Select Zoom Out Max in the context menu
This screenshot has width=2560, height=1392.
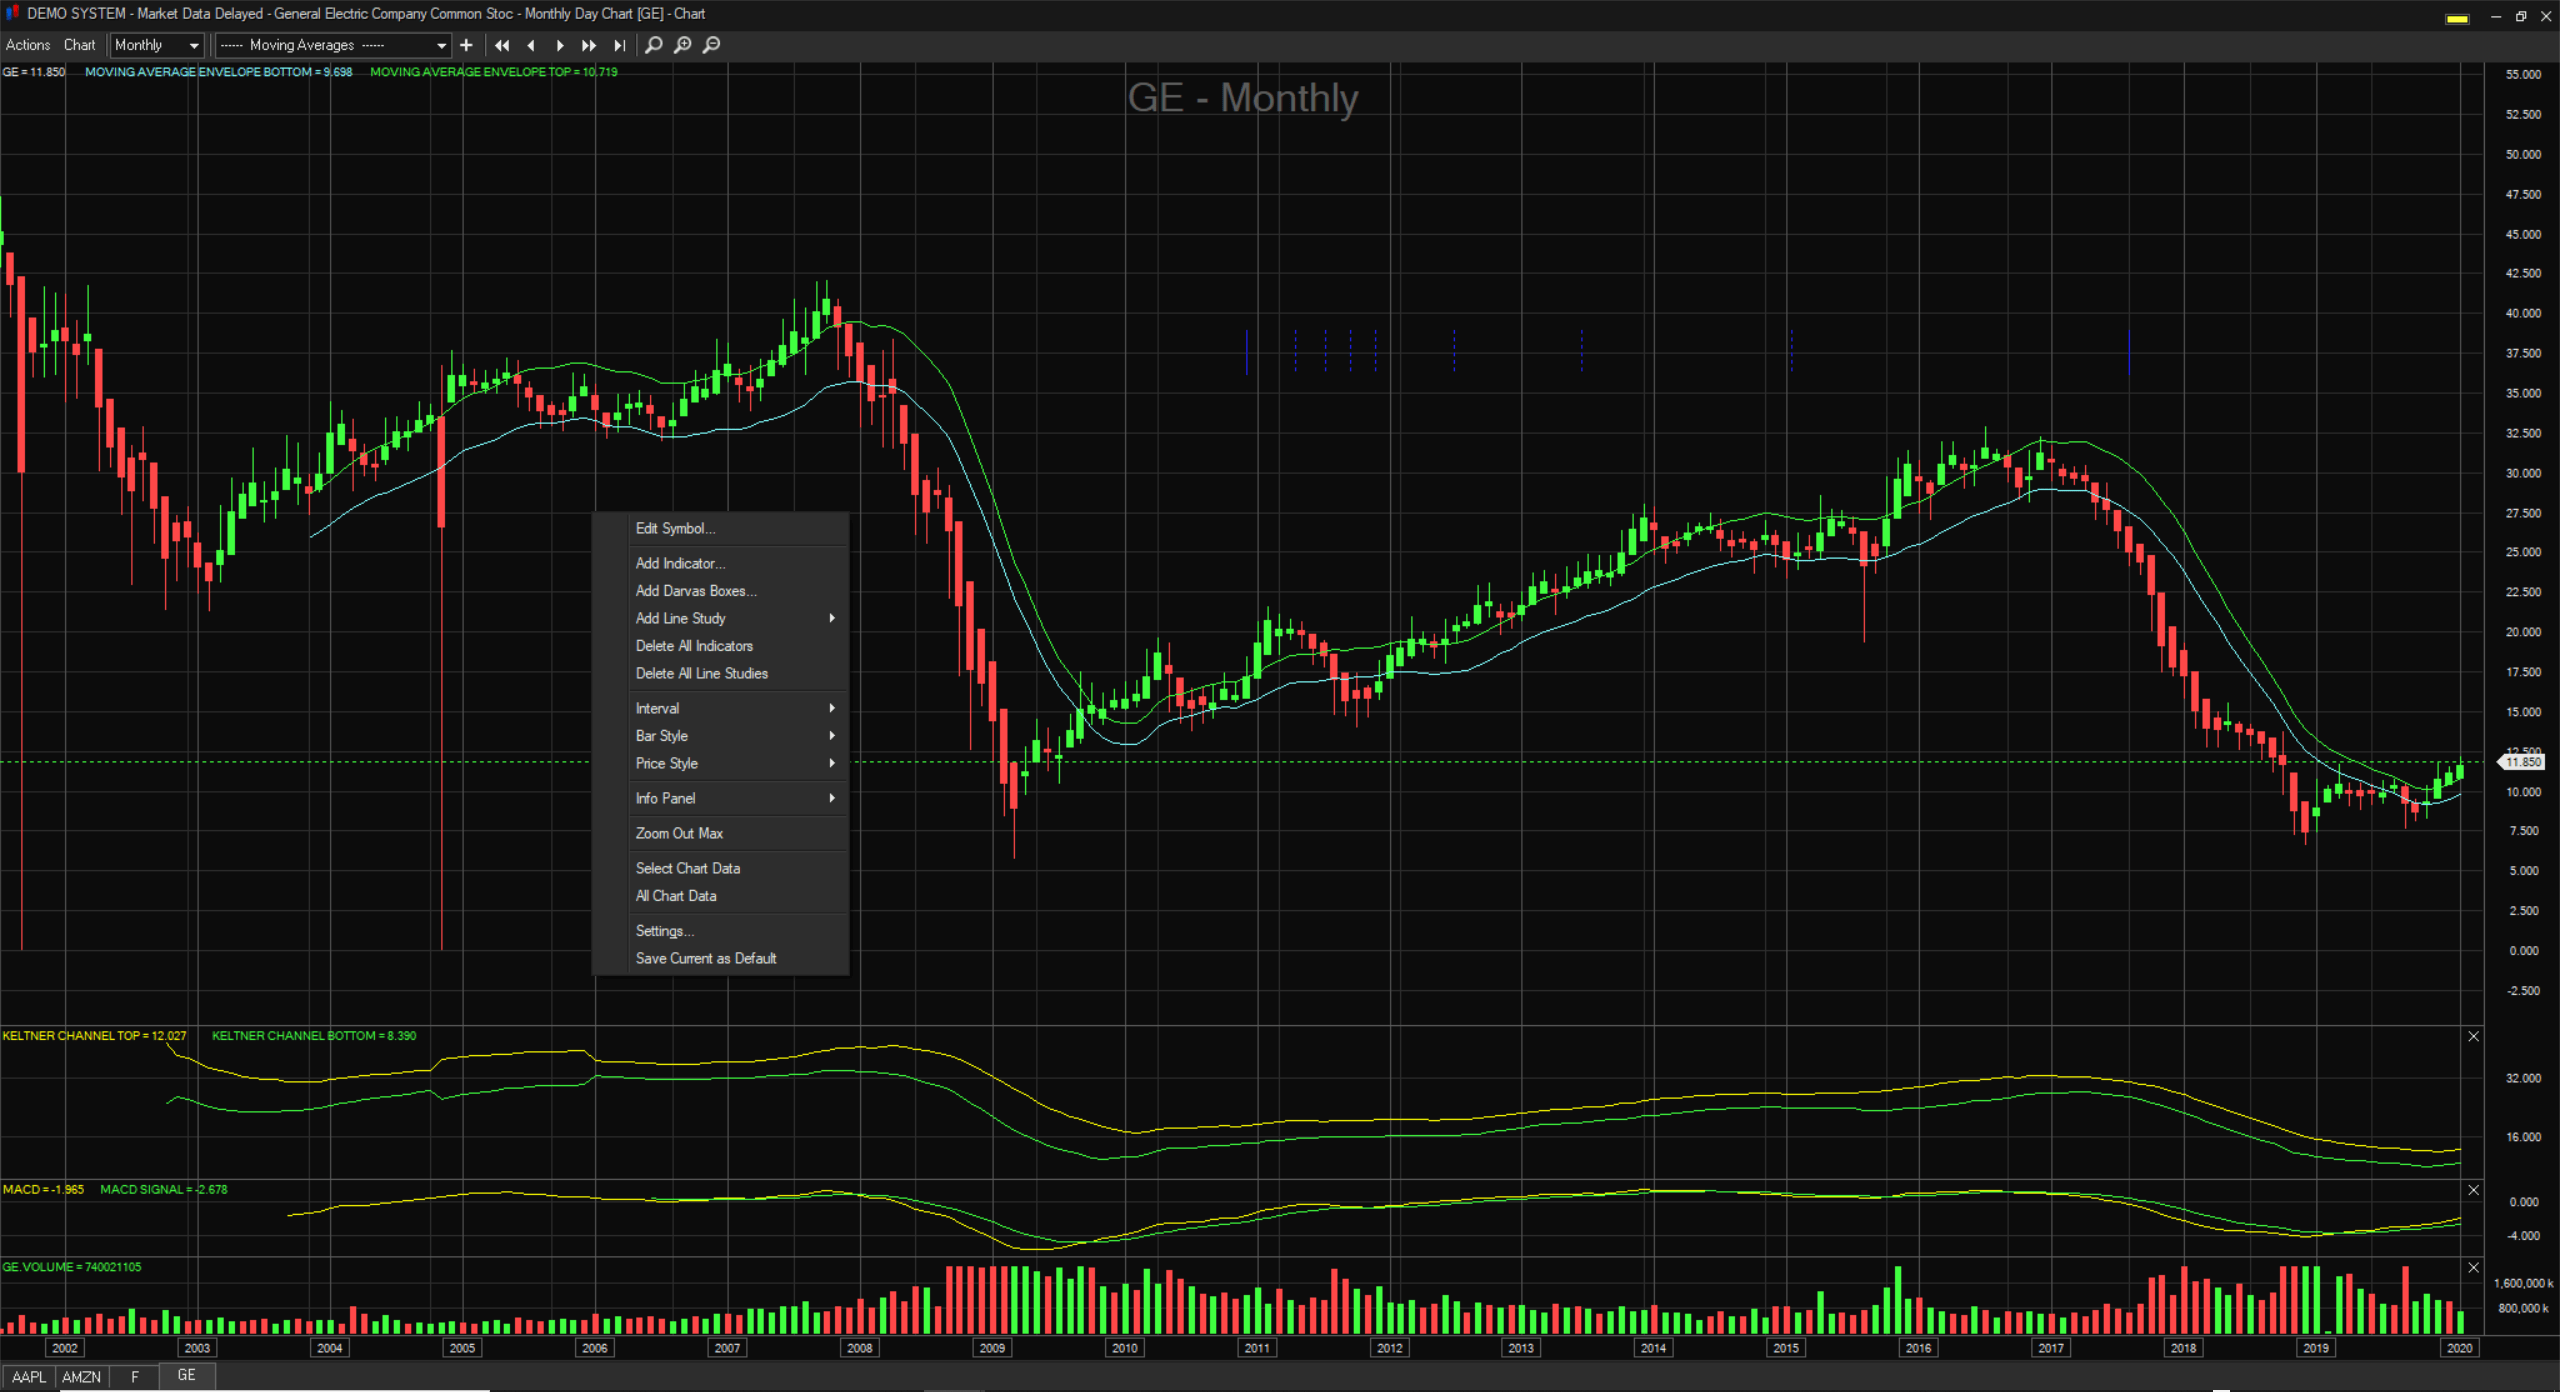click(679, 832)
